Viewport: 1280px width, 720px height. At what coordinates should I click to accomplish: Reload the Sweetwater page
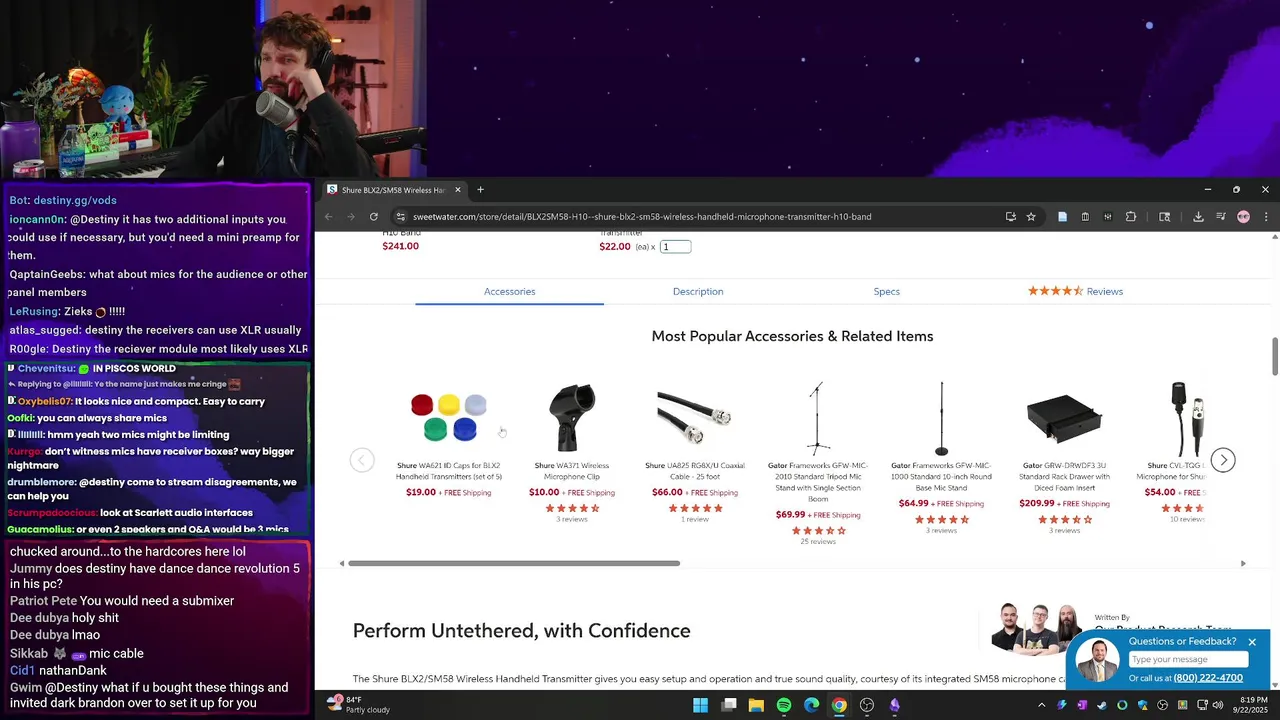(374, 217)
